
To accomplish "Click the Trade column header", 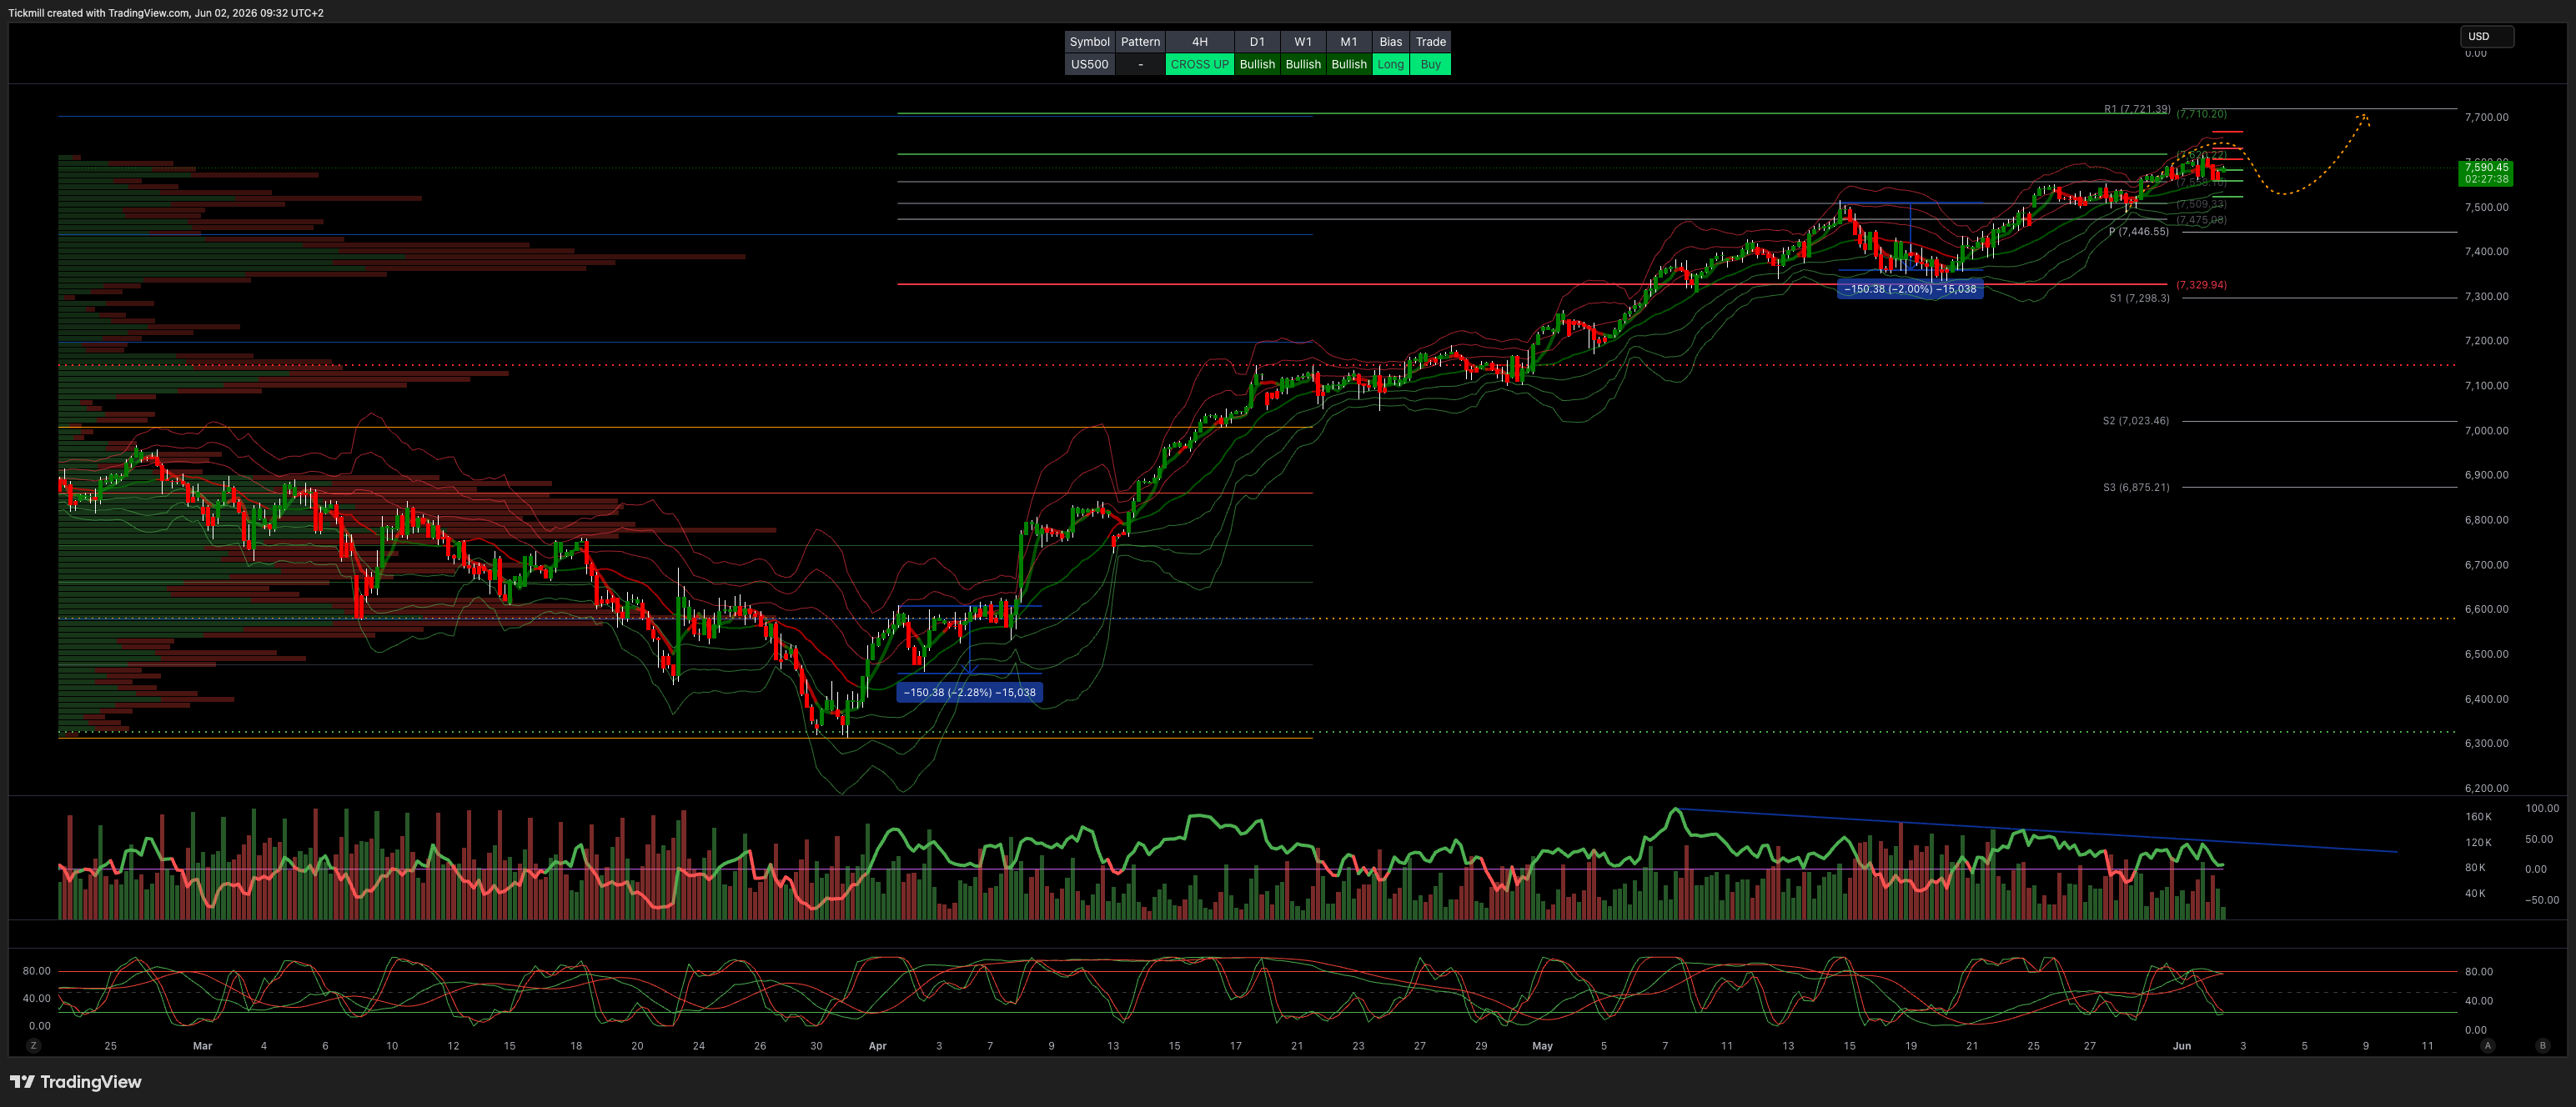I will (1430, 41).
